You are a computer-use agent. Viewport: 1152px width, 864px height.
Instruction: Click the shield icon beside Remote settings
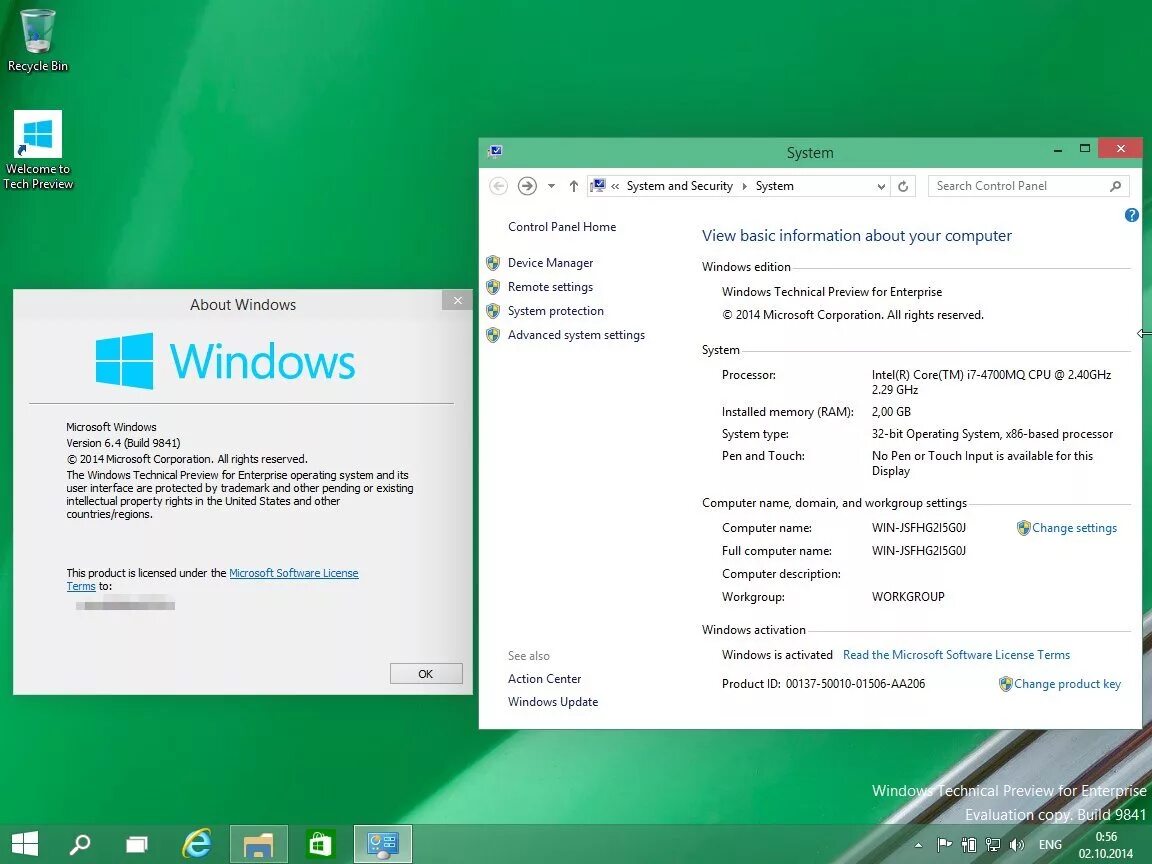(x=493, y=287)
